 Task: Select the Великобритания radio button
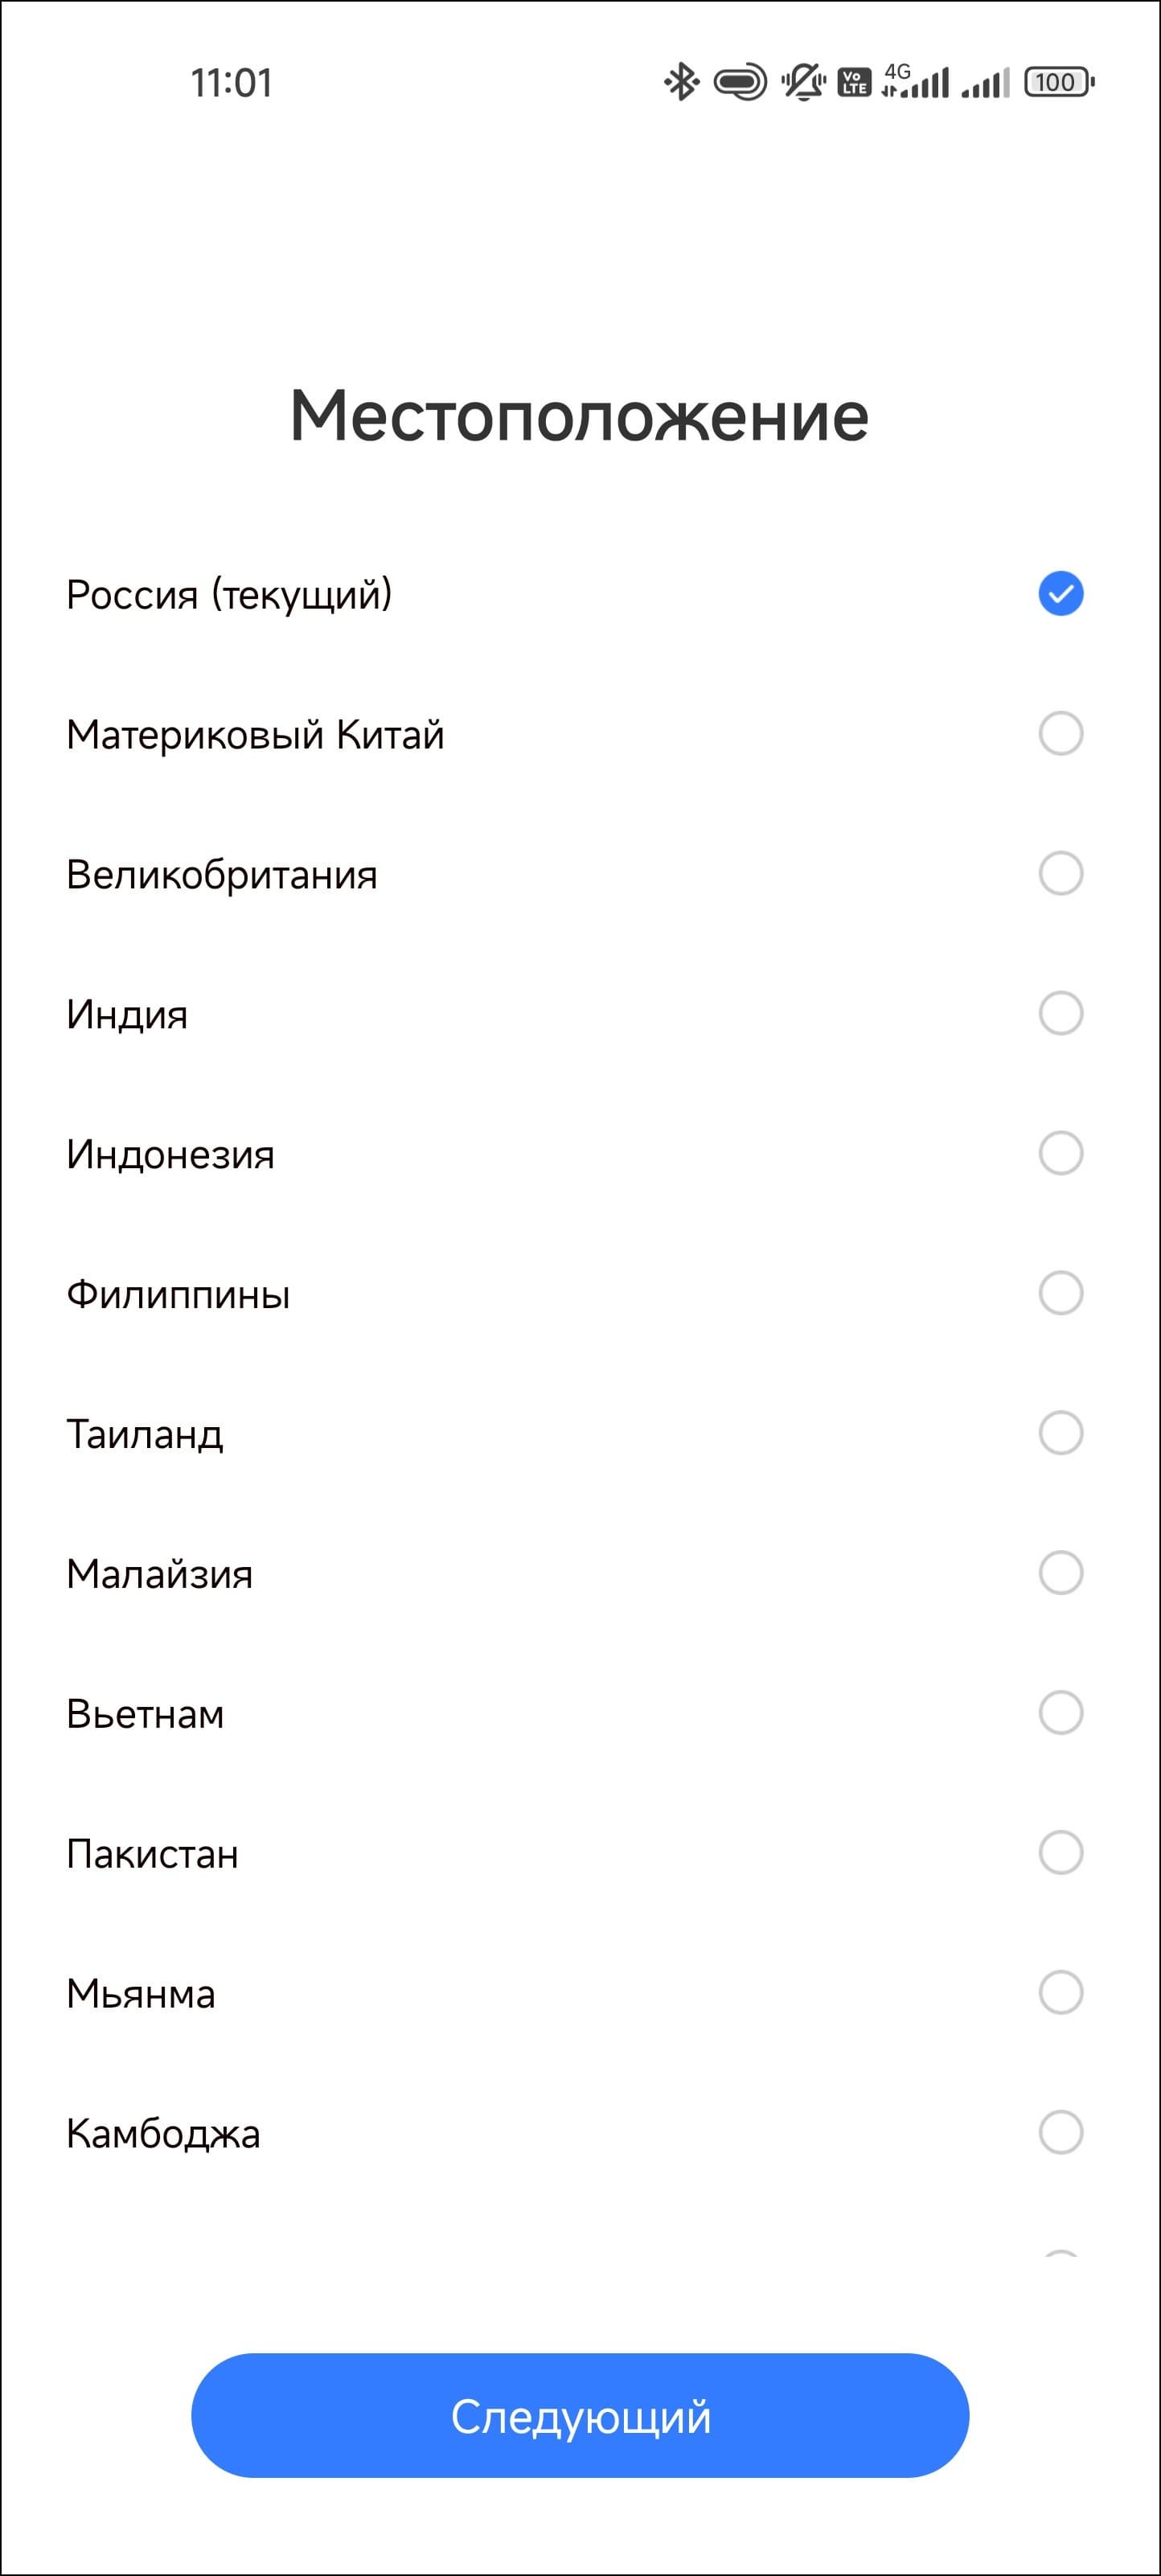pos(1060,874)
